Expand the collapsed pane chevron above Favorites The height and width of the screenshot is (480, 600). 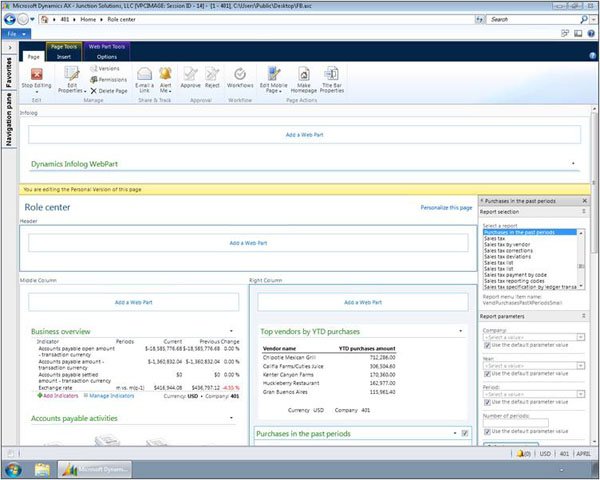[10, 47]
